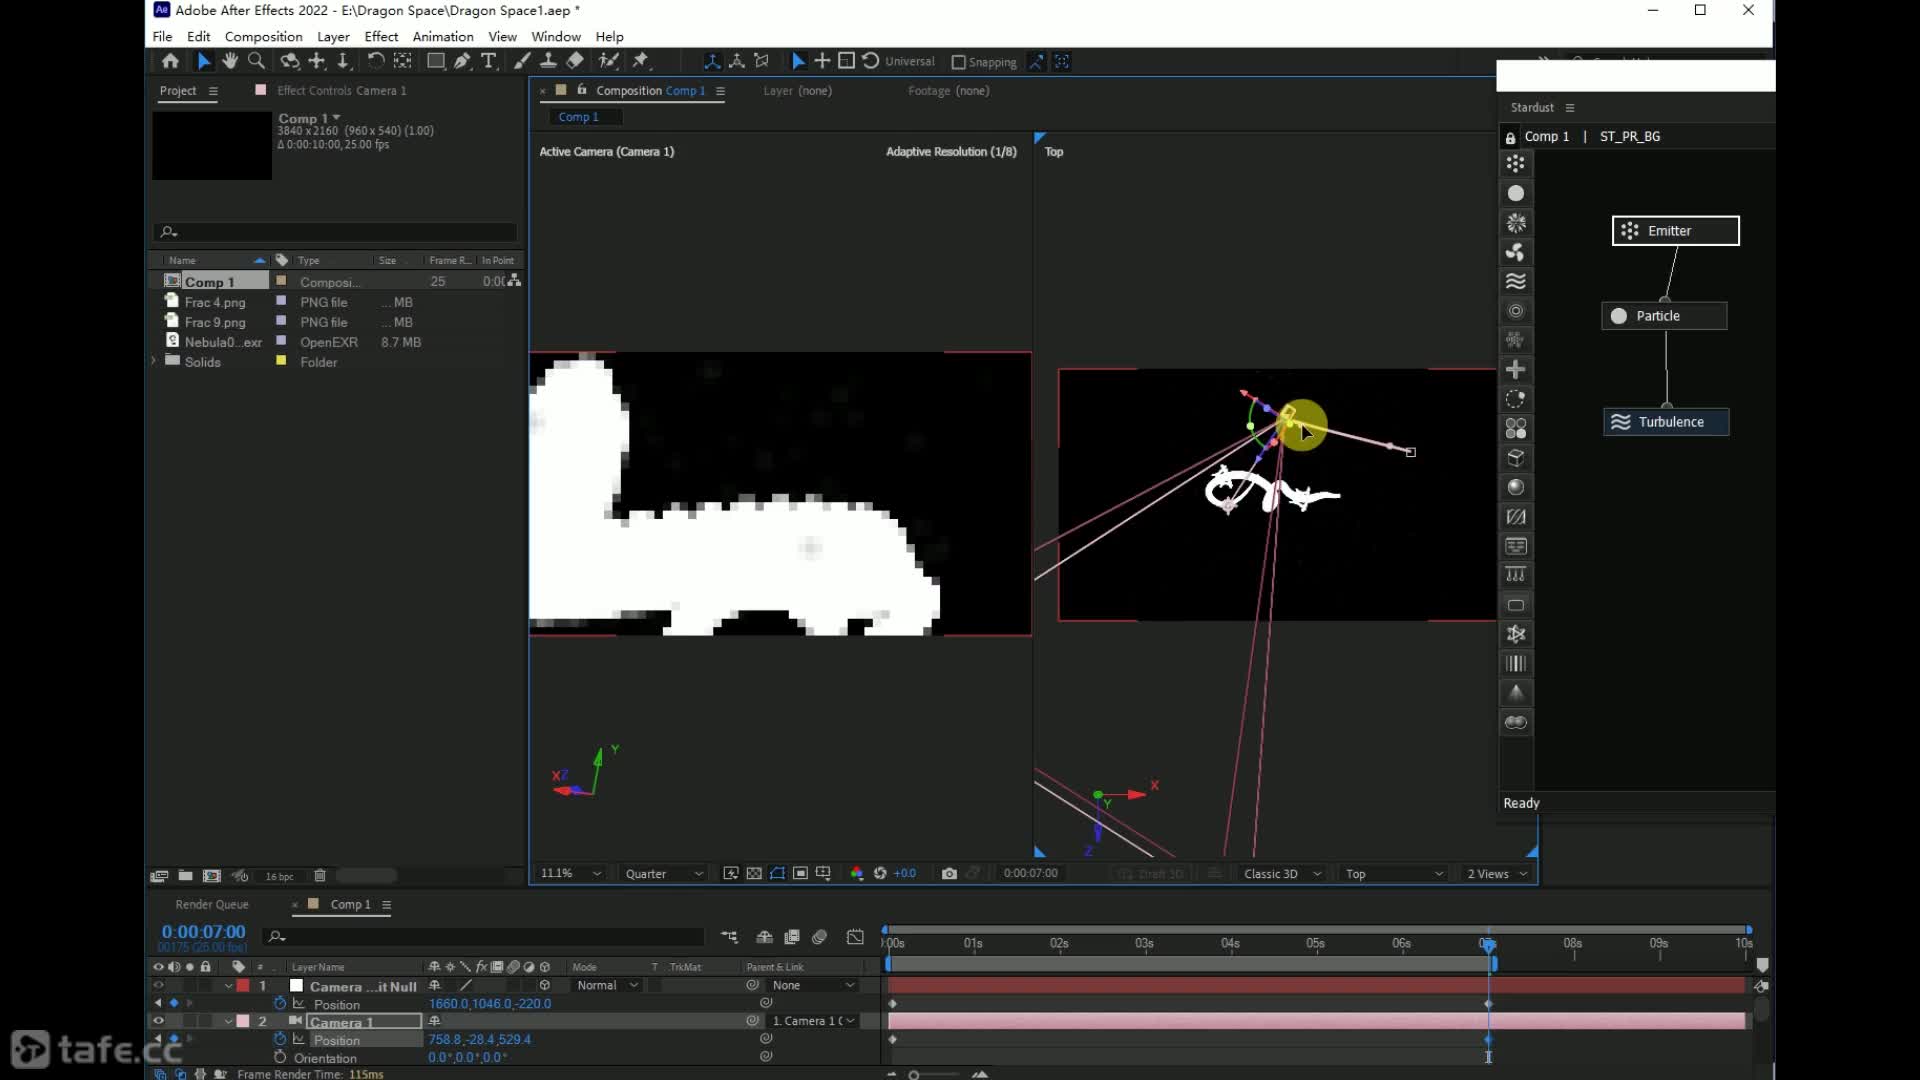1920x1080 pixels.
Task: Select the Particle node in Stardust
Action: coord(1664,316)
